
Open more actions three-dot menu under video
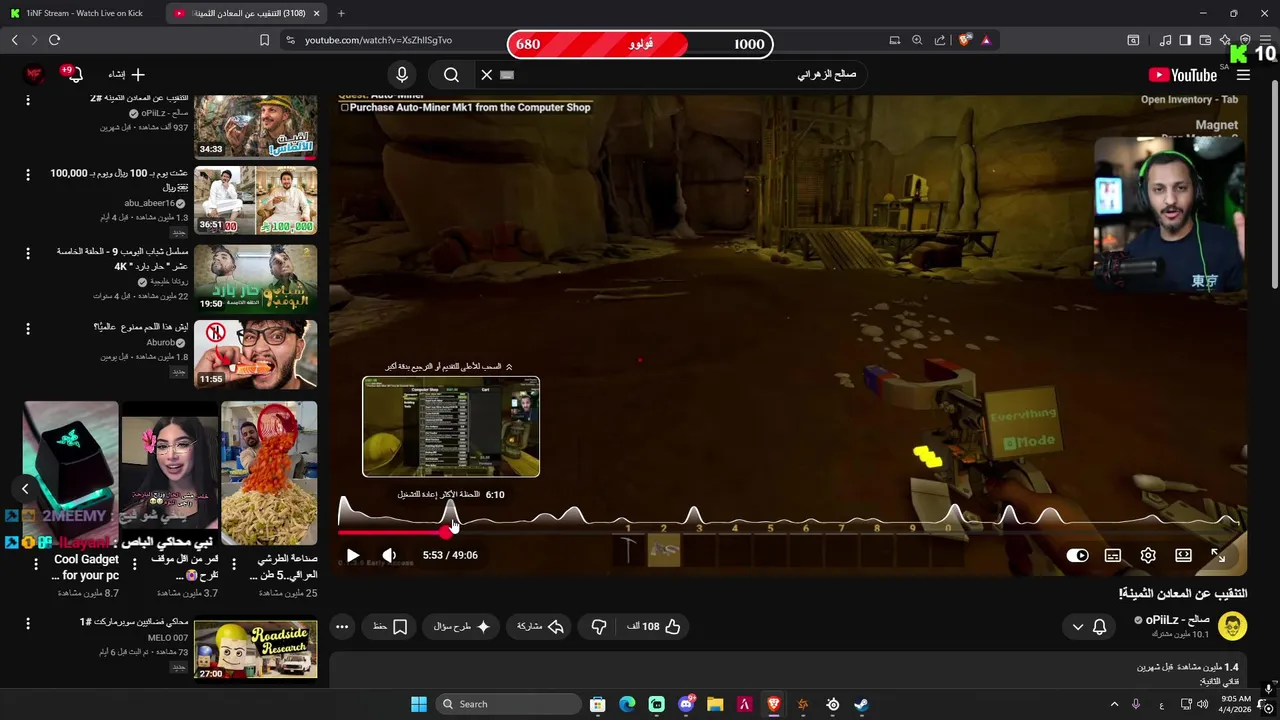tap(342, 627)
